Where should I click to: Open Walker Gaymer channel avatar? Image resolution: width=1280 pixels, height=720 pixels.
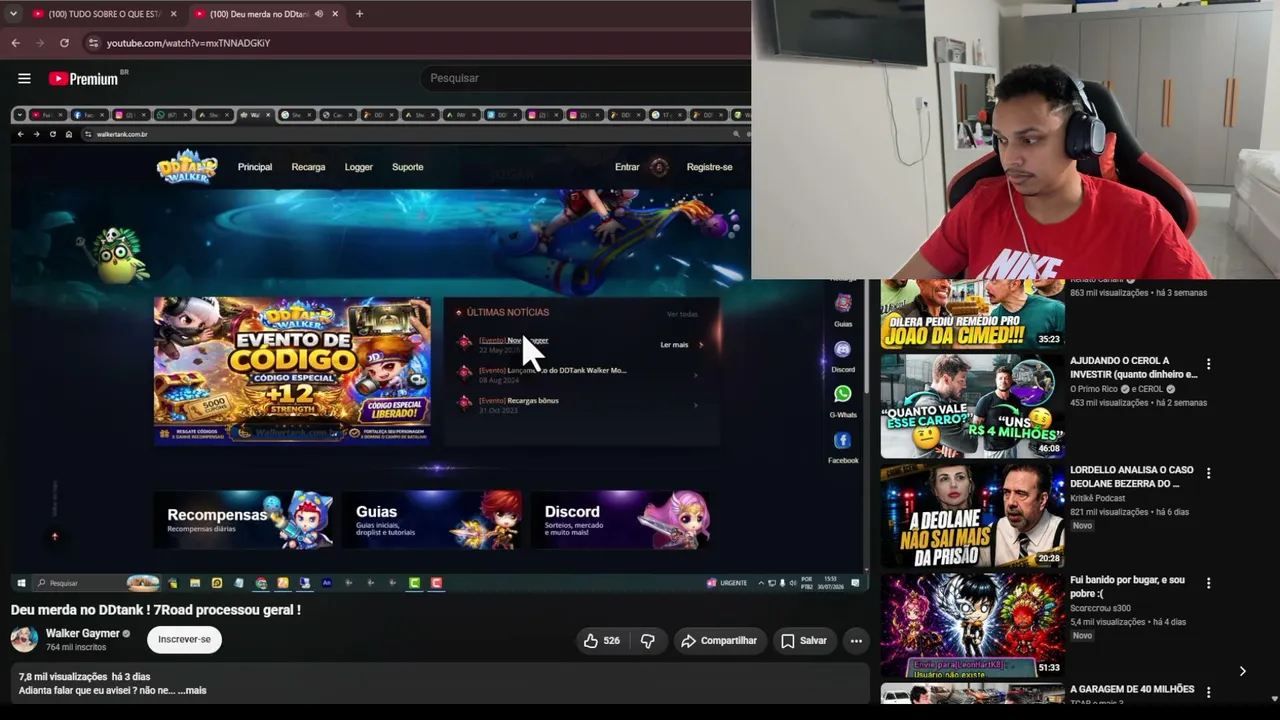pyautogui.click(x=24, y=639)
